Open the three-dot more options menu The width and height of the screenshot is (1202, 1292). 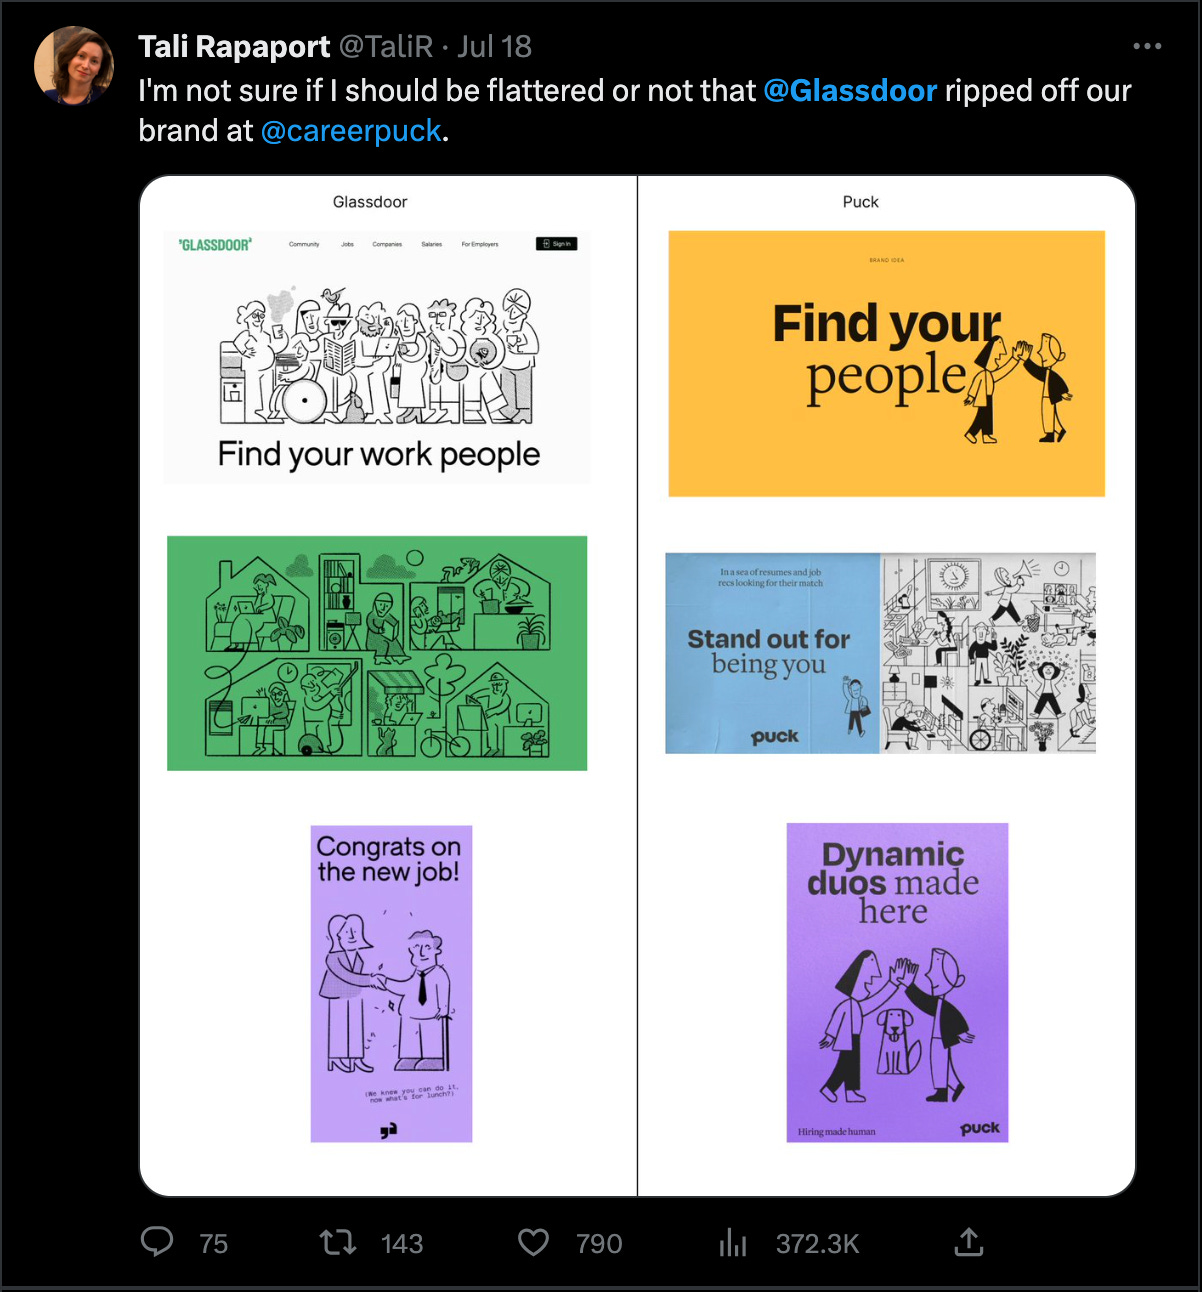pos(1147,46)
